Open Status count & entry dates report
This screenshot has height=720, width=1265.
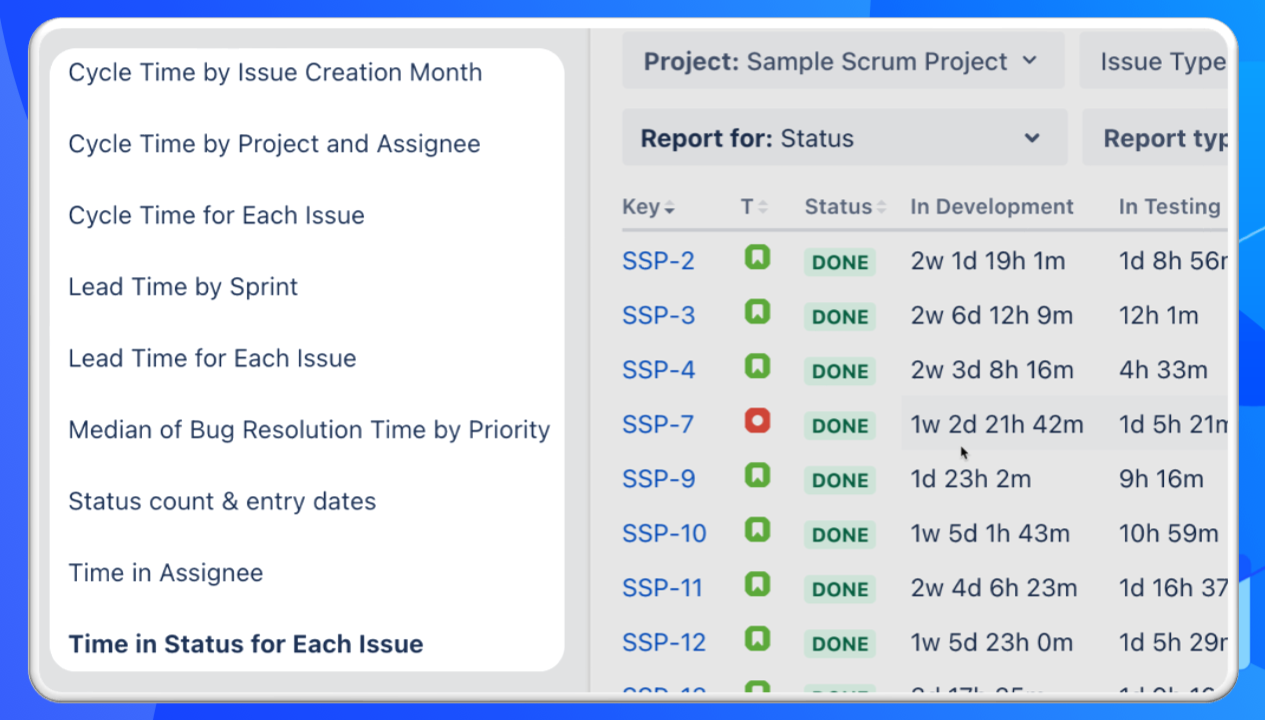[x=222, y=501]
